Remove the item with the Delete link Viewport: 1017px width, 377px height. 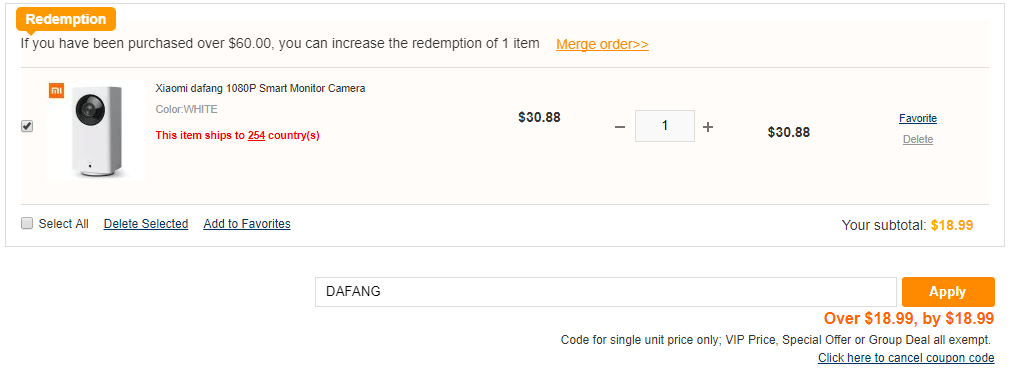pyautogui.click(x=918, y=140)
